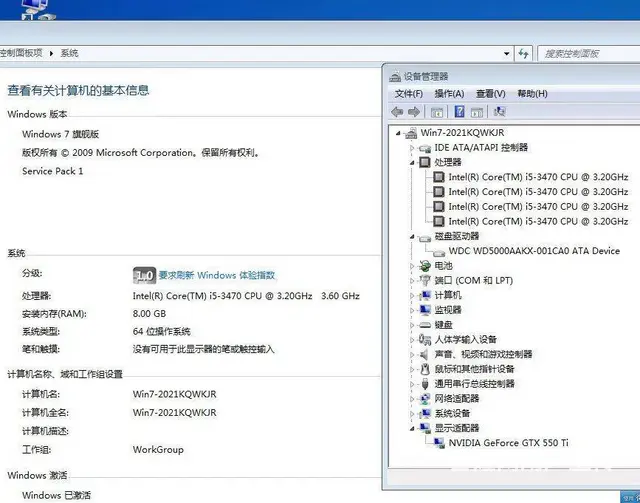The width and height of the screenshot is (640, 503).
Task: Click the 控制面板项 breadcrumb segment
Action: coord(21,53)
